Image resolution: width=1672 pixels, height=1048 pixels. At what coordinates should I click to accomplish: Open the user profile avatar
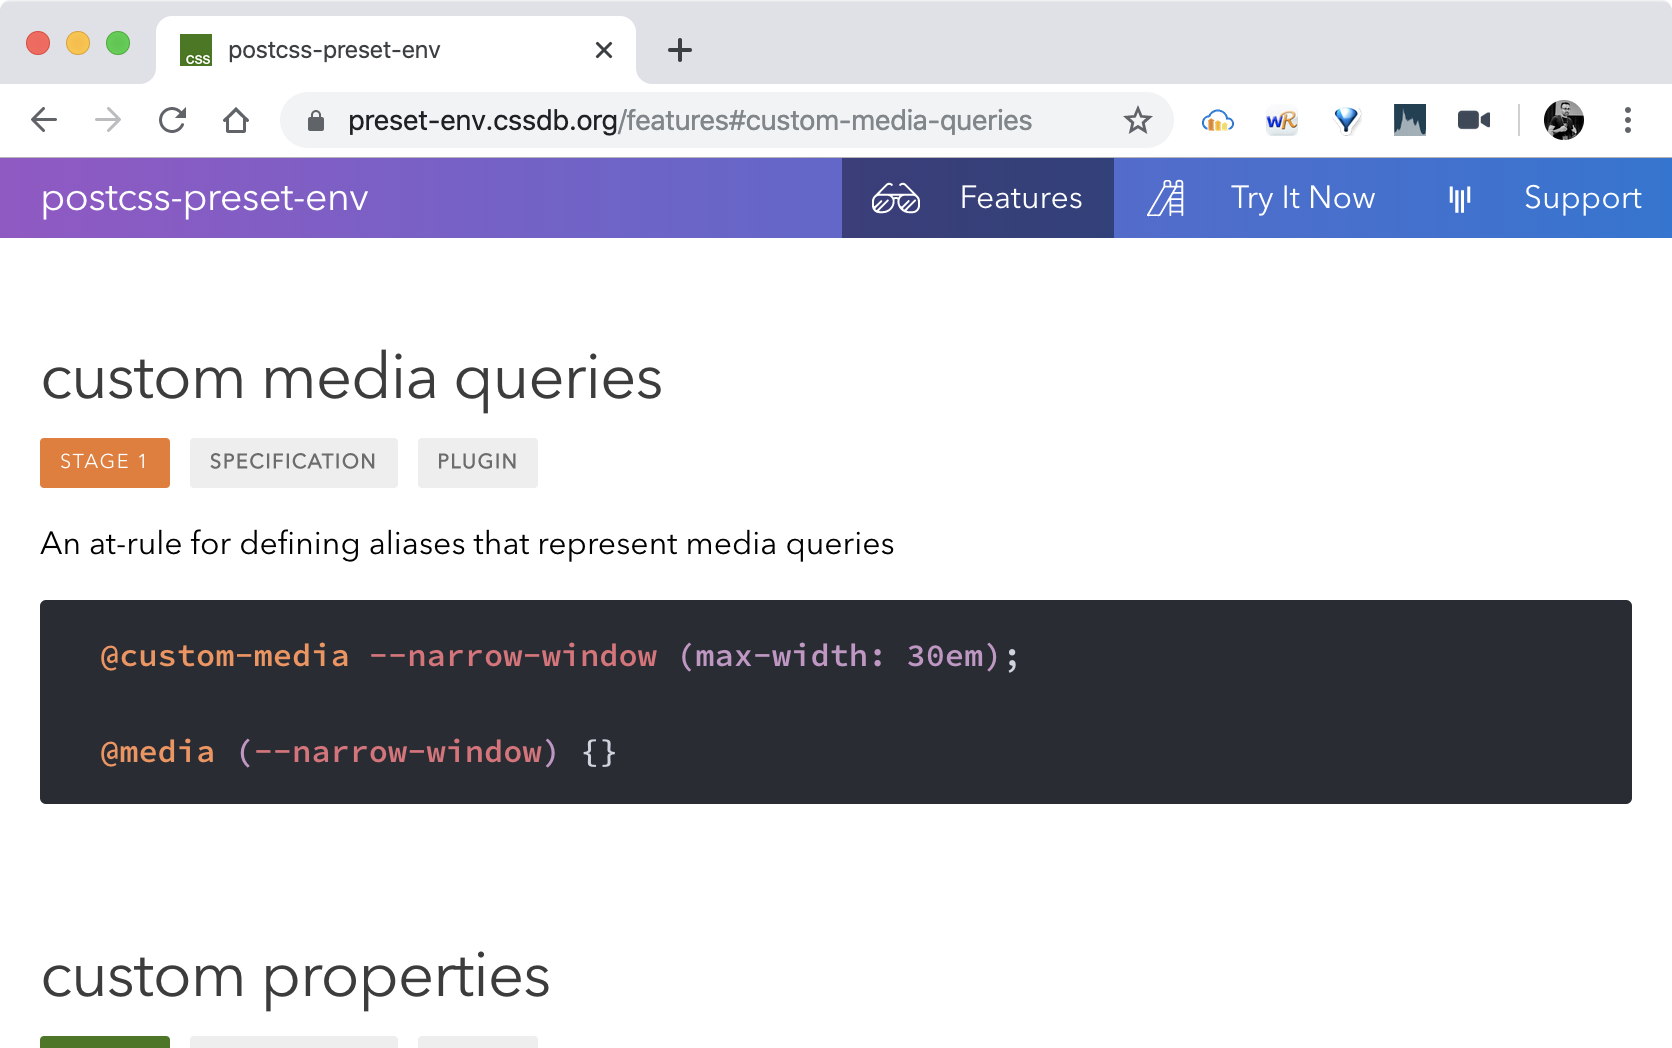[x=1564, y=120]
